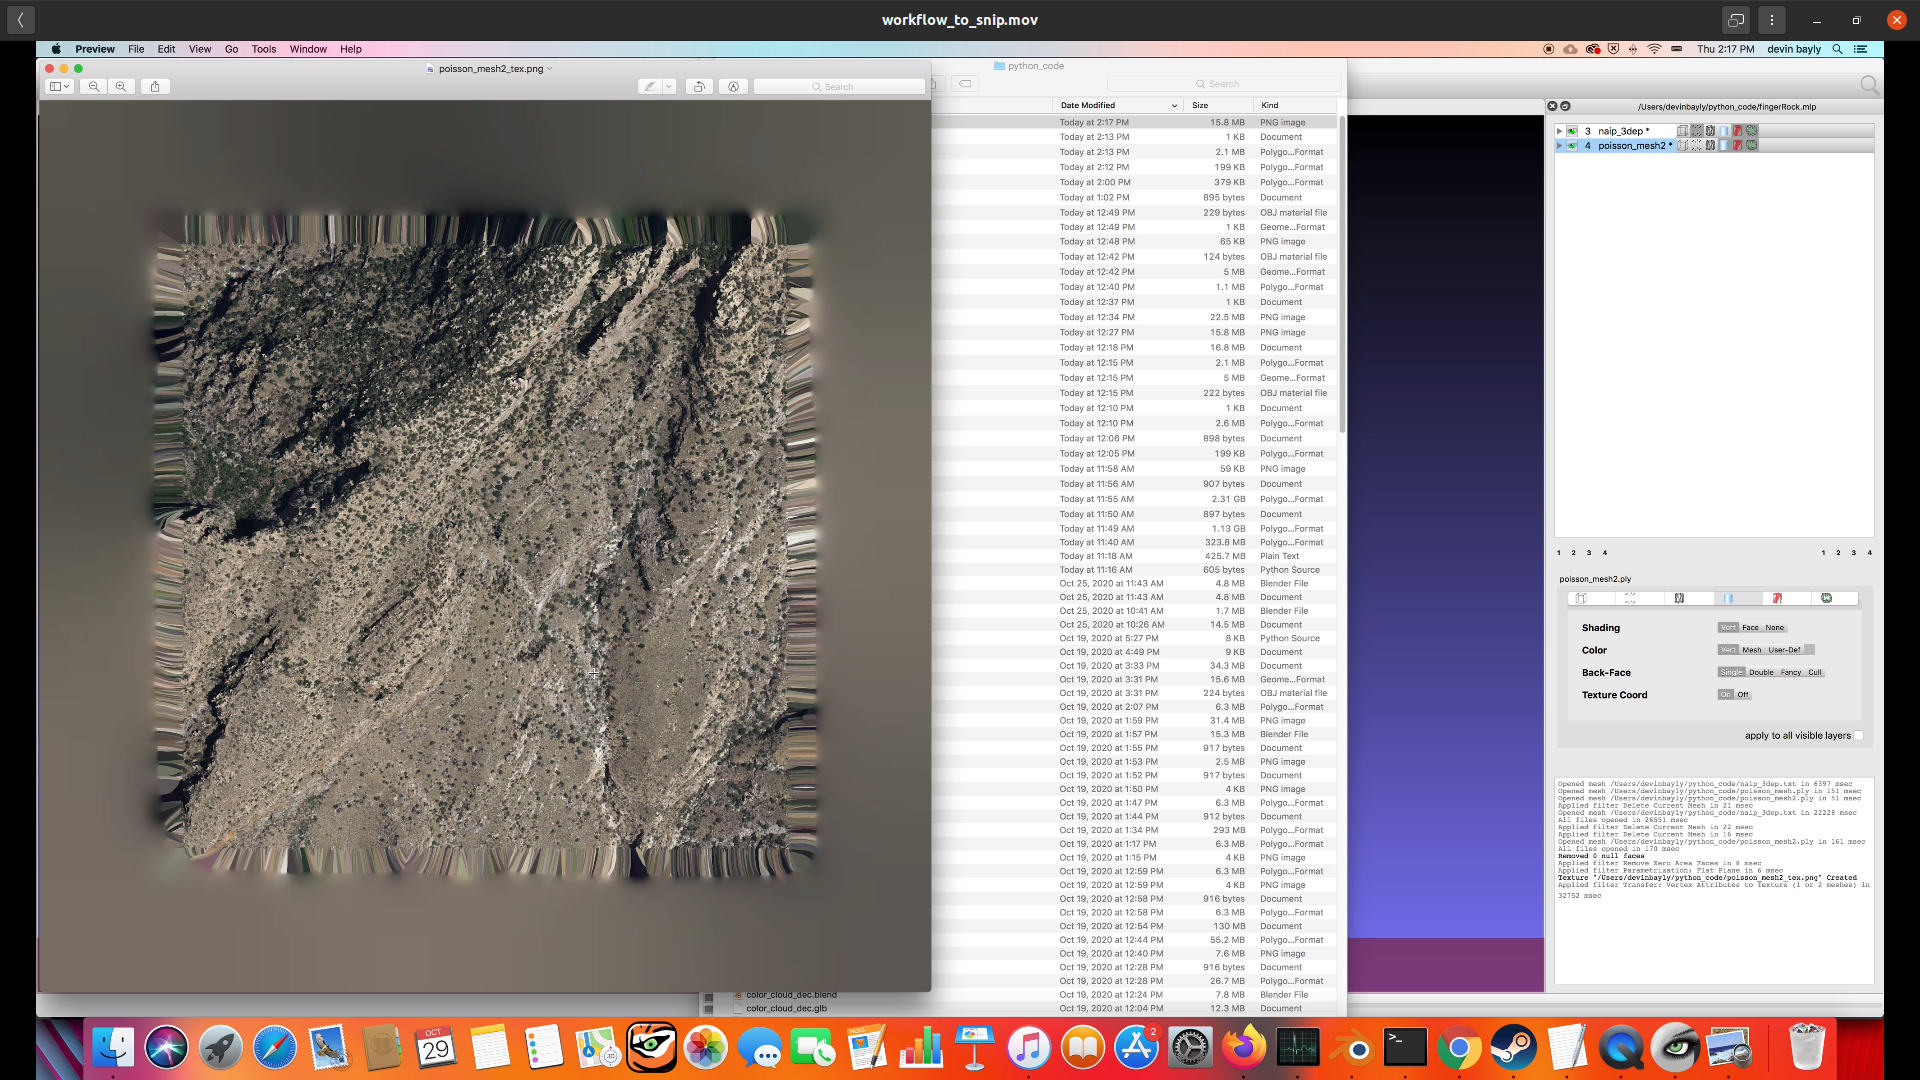
Task: Set Back-Face to Cull
Action: 1815,672
